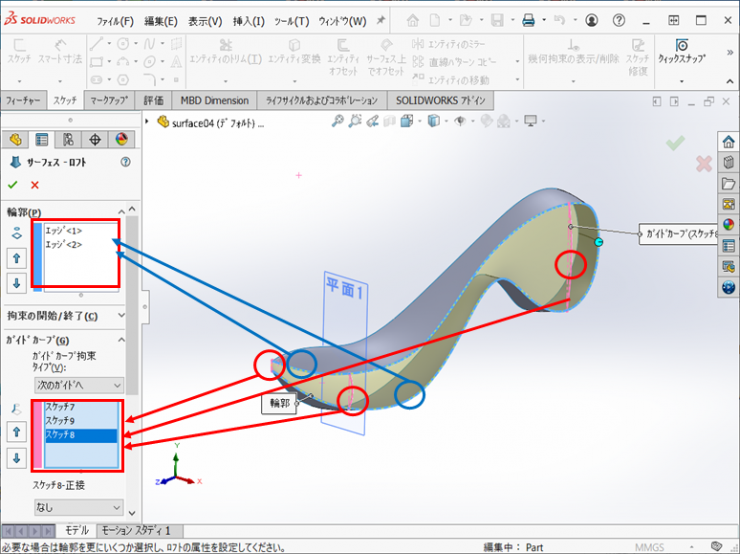Collapse the 輪郭(P) section

(122, 212)
